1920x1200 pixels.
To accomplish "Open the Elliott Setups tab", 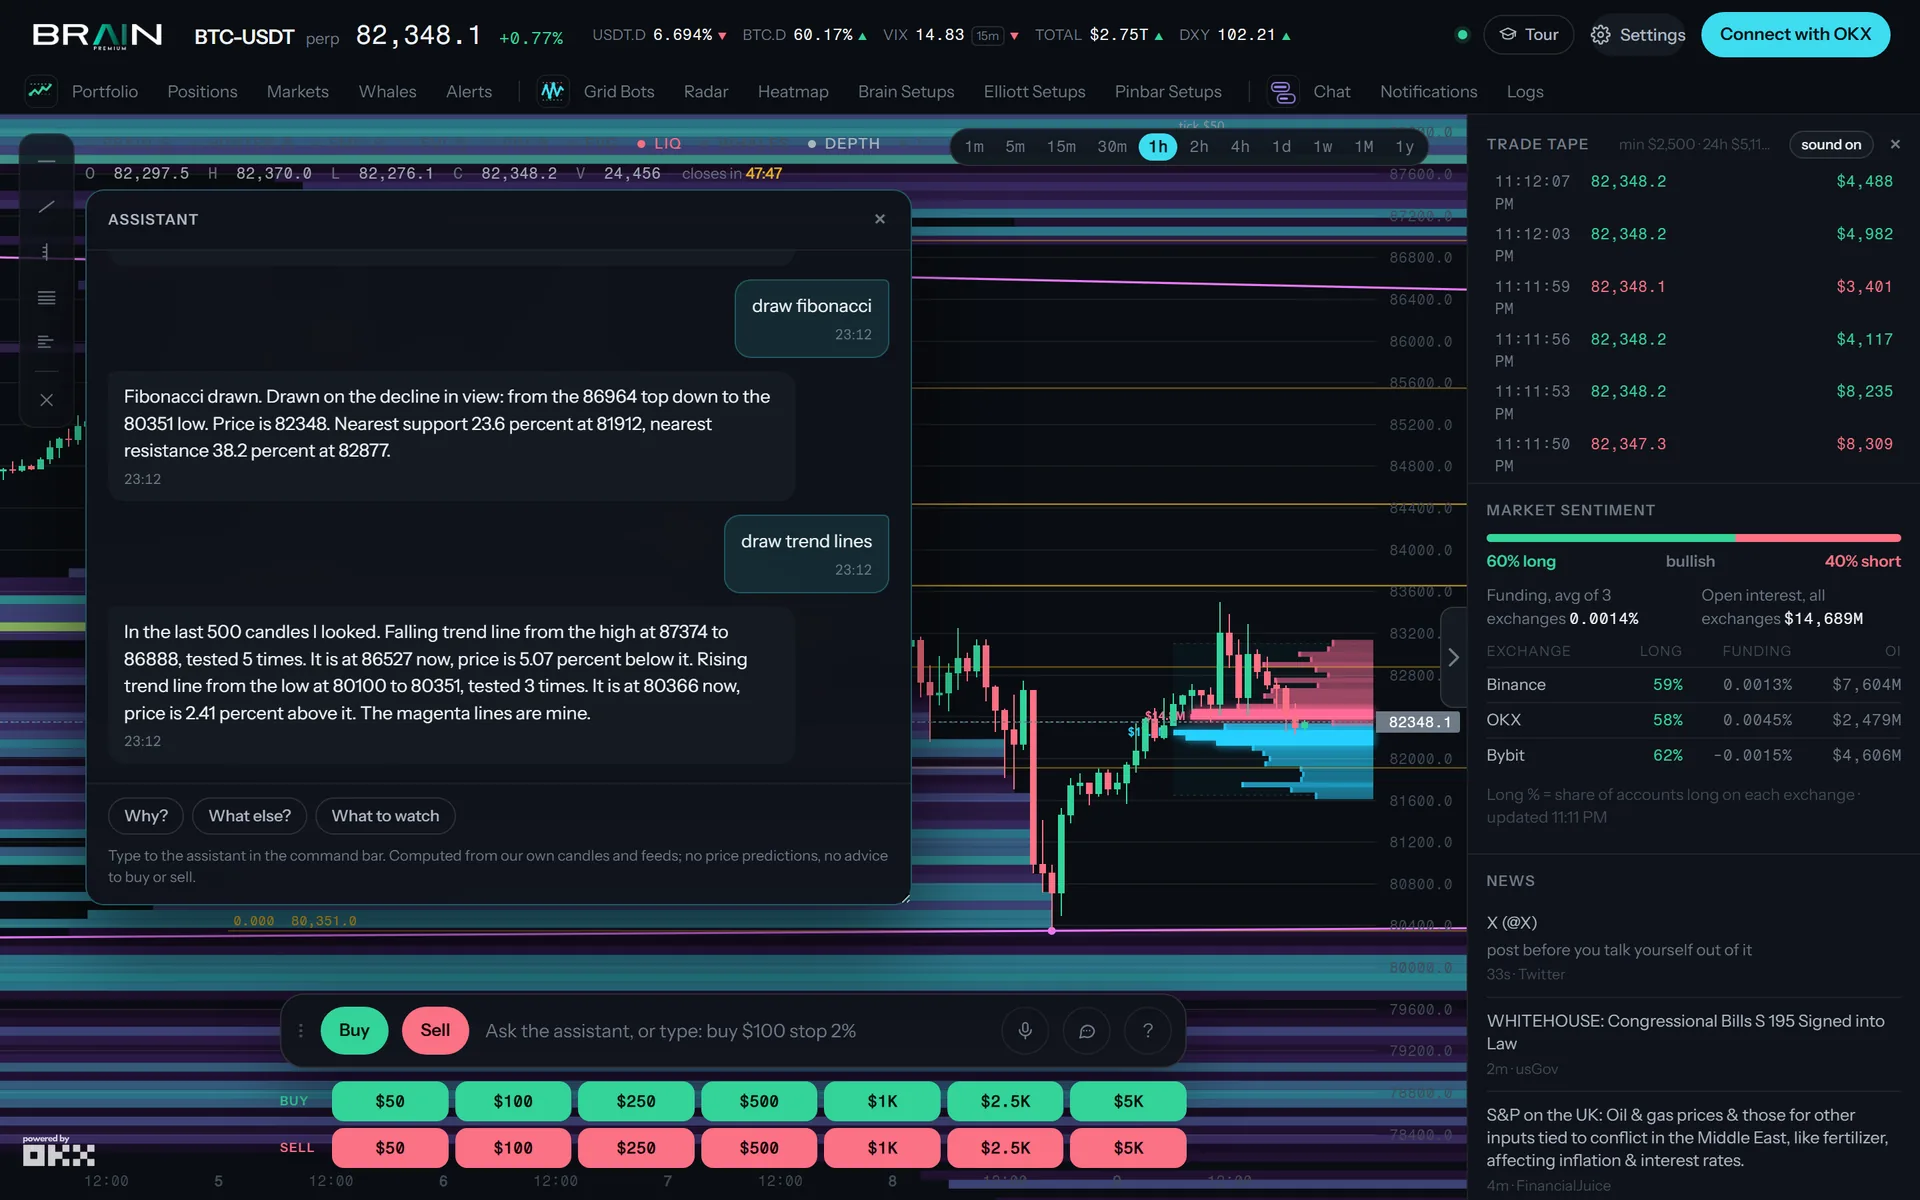I will (x=1034, y=92).
